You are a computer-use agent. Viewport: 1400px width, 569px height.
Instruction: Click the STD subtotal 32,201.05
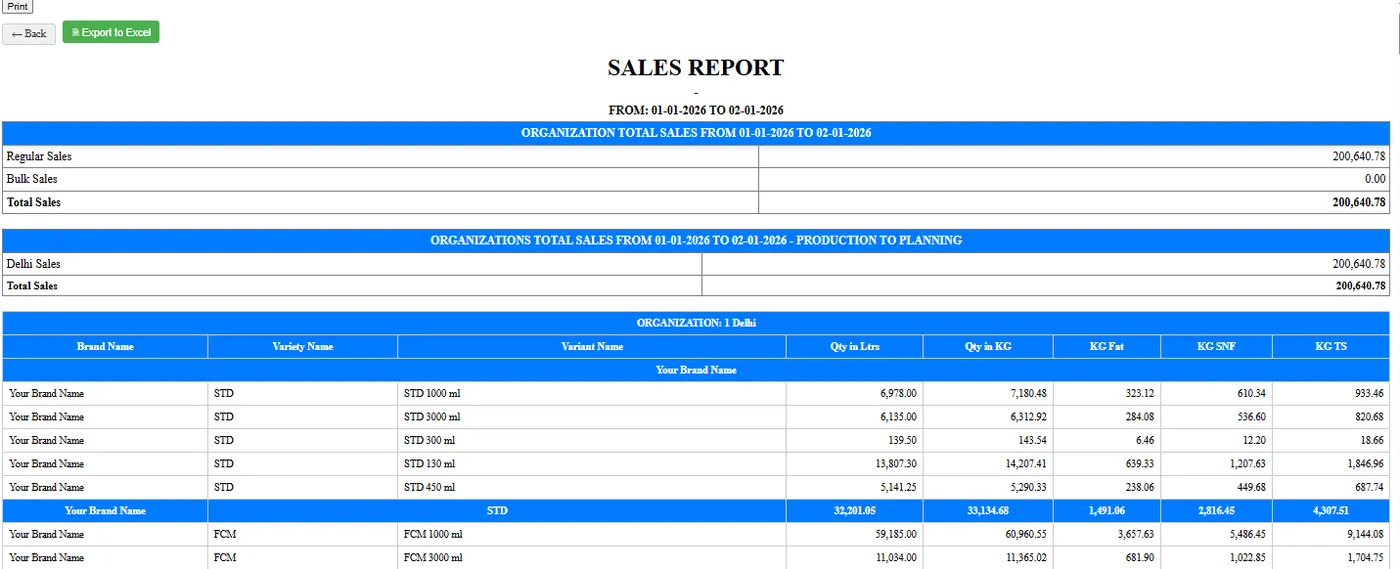854,510
